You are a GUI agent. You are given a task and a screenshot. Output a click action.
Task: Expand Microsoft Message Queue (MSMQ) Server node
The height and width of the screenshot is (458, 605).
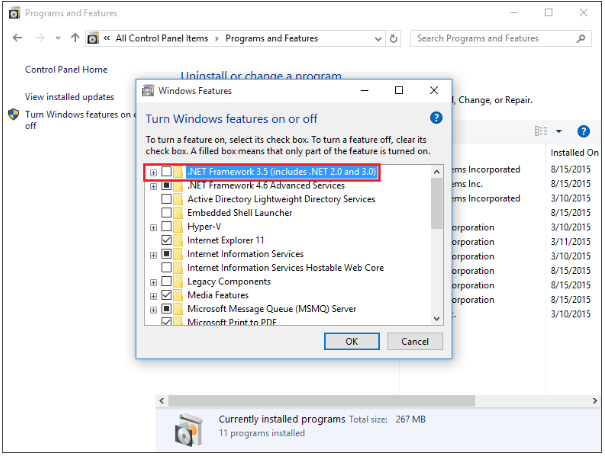[x=153, y=310]
